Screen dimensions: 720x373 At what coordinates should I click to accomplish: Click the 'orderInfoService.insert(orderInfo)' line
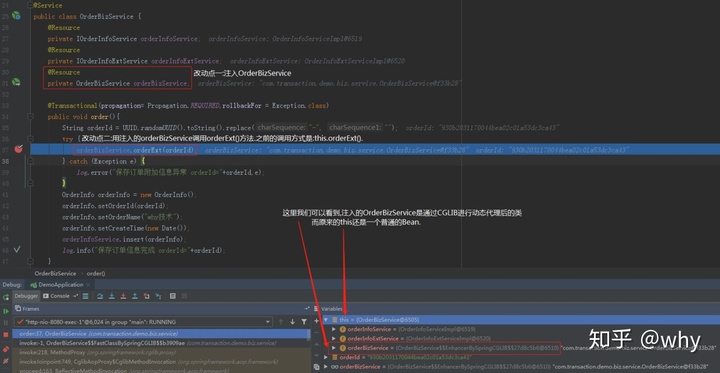click(x=124, y=239)
